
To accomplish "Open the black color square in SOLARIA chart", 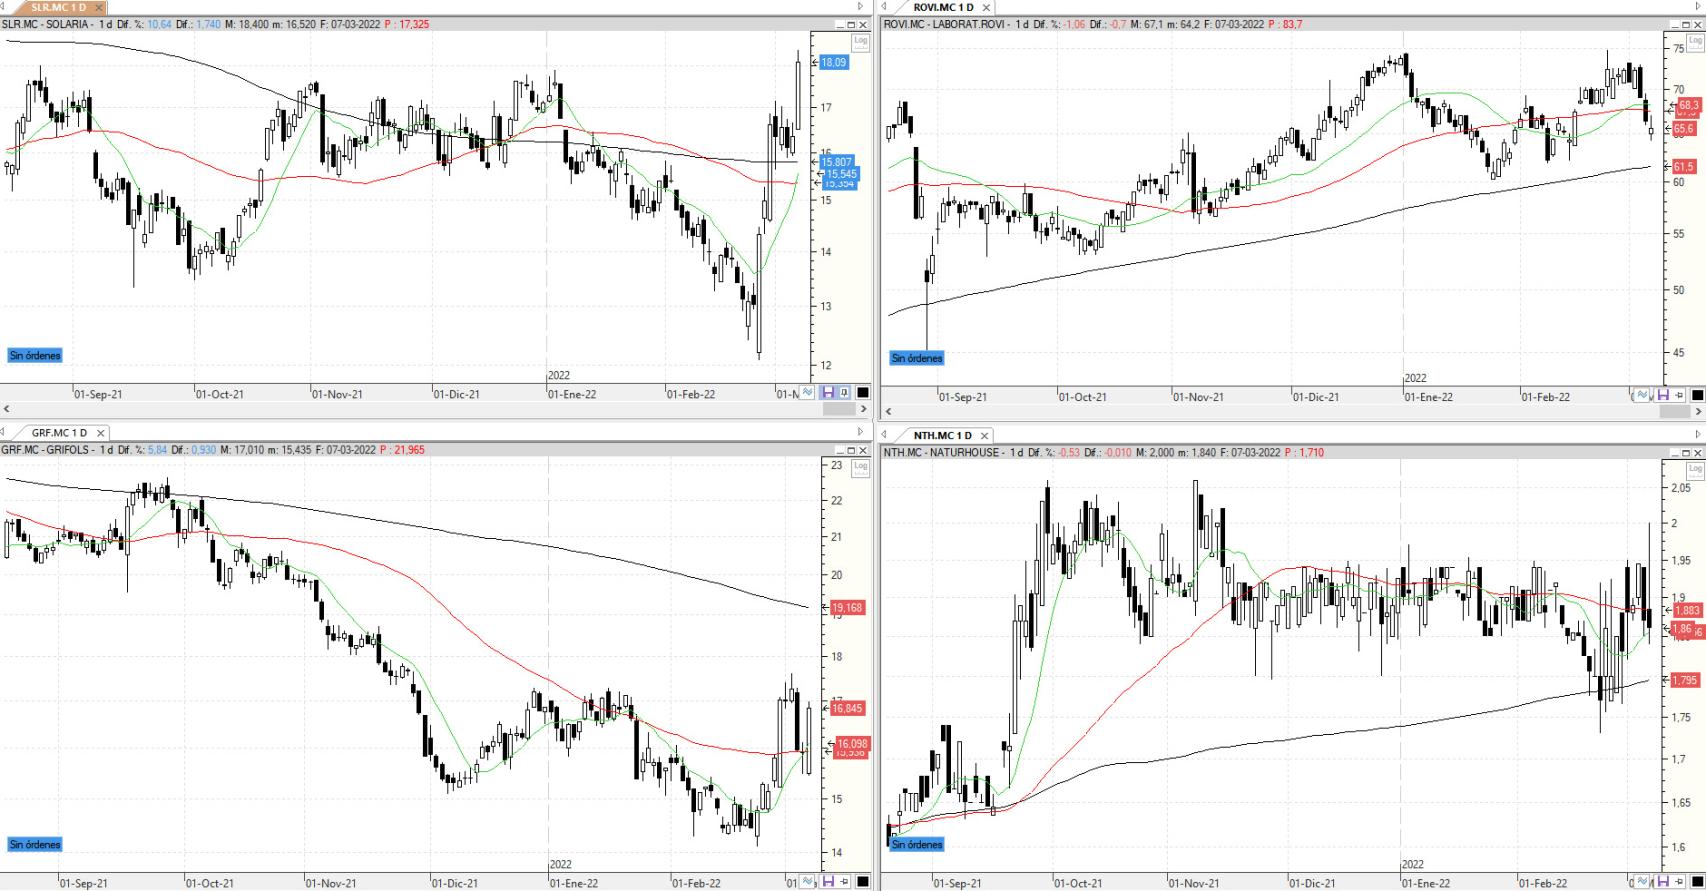I will (x=863, y=393).
